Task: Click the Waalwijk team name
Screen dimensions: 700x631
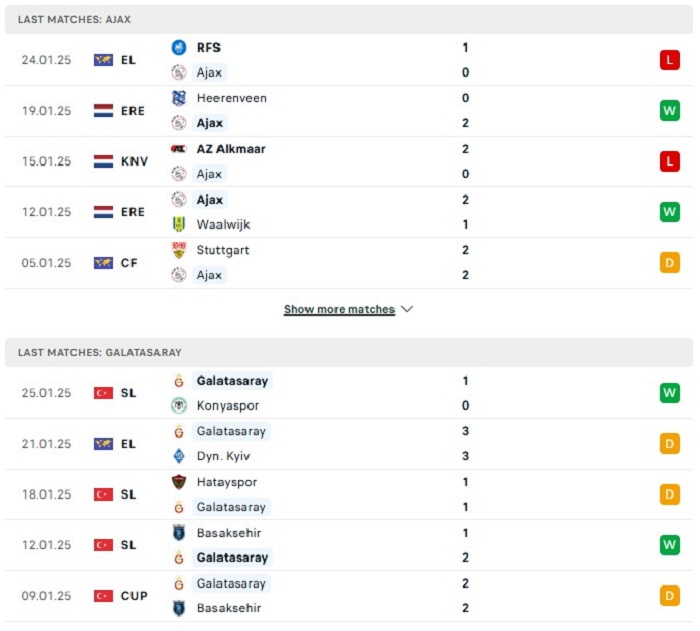Action: click(x=223, y=224)
